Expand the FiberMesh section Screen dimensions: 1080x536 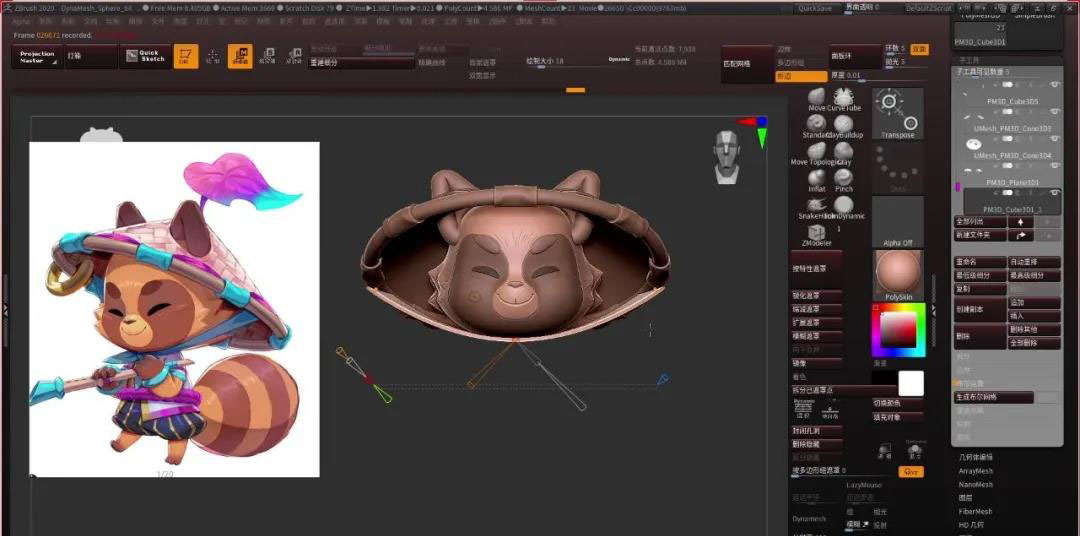click(x=975, y=512)
